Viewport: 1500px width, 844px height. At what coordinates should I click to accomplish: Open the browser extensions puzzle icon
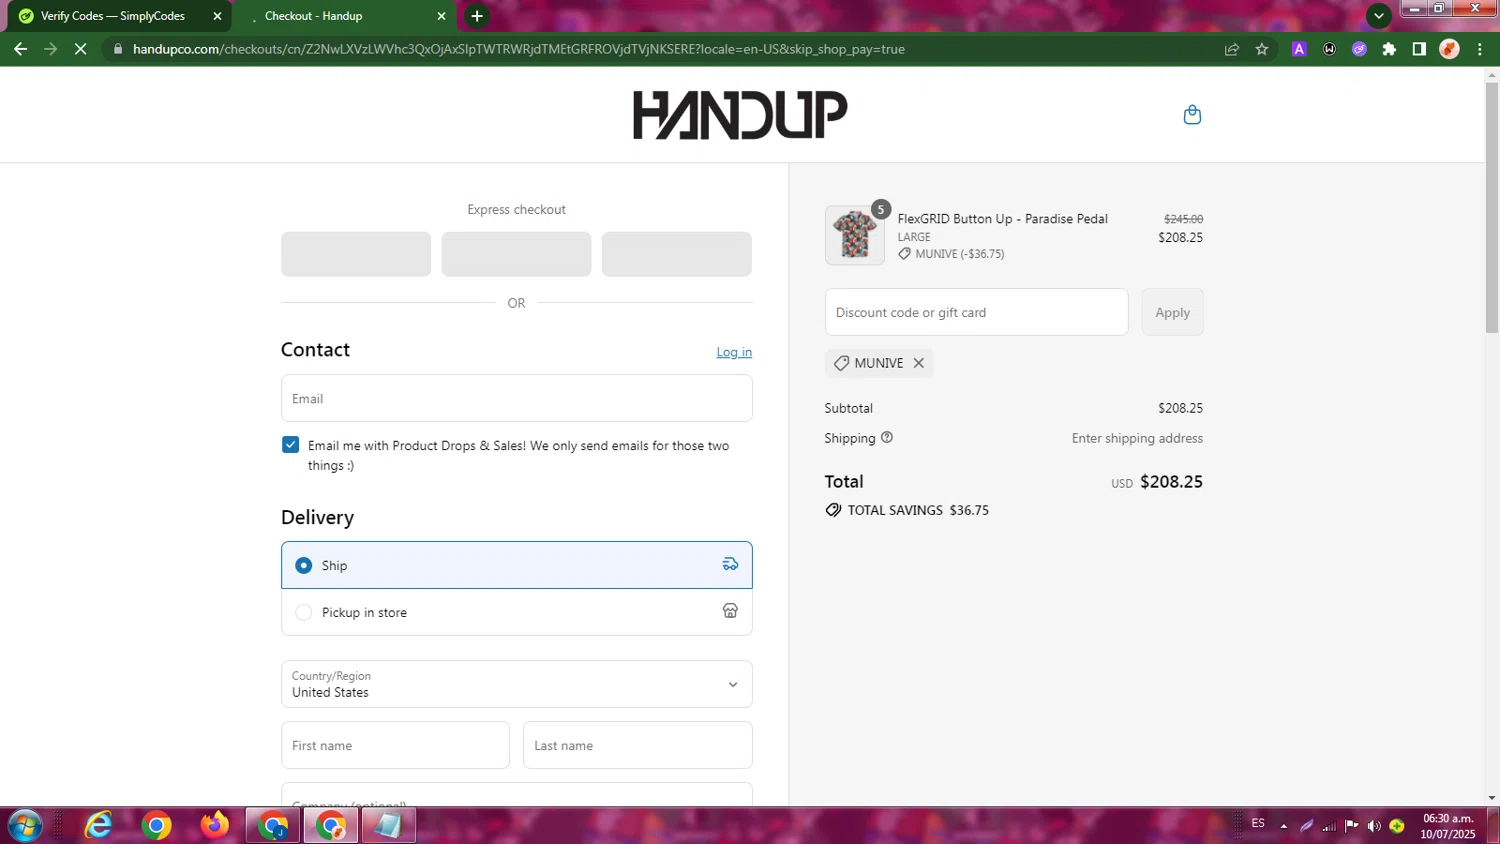pos(1389,49)
